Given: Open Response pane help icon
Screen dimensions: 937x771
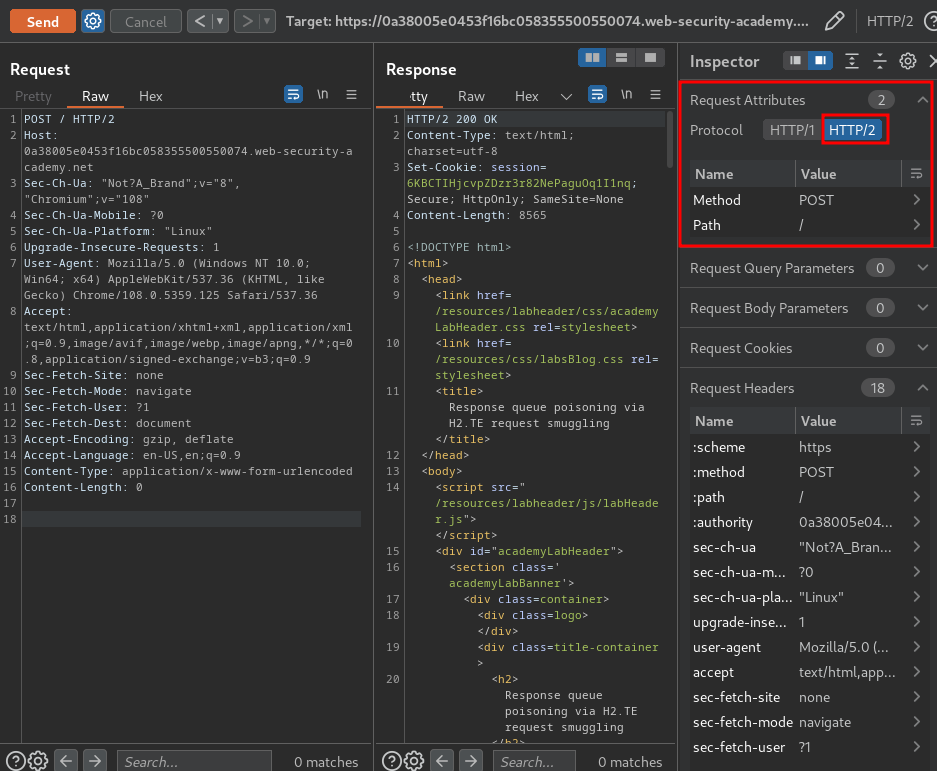Looking at the screenshot, I should (391, 761).
